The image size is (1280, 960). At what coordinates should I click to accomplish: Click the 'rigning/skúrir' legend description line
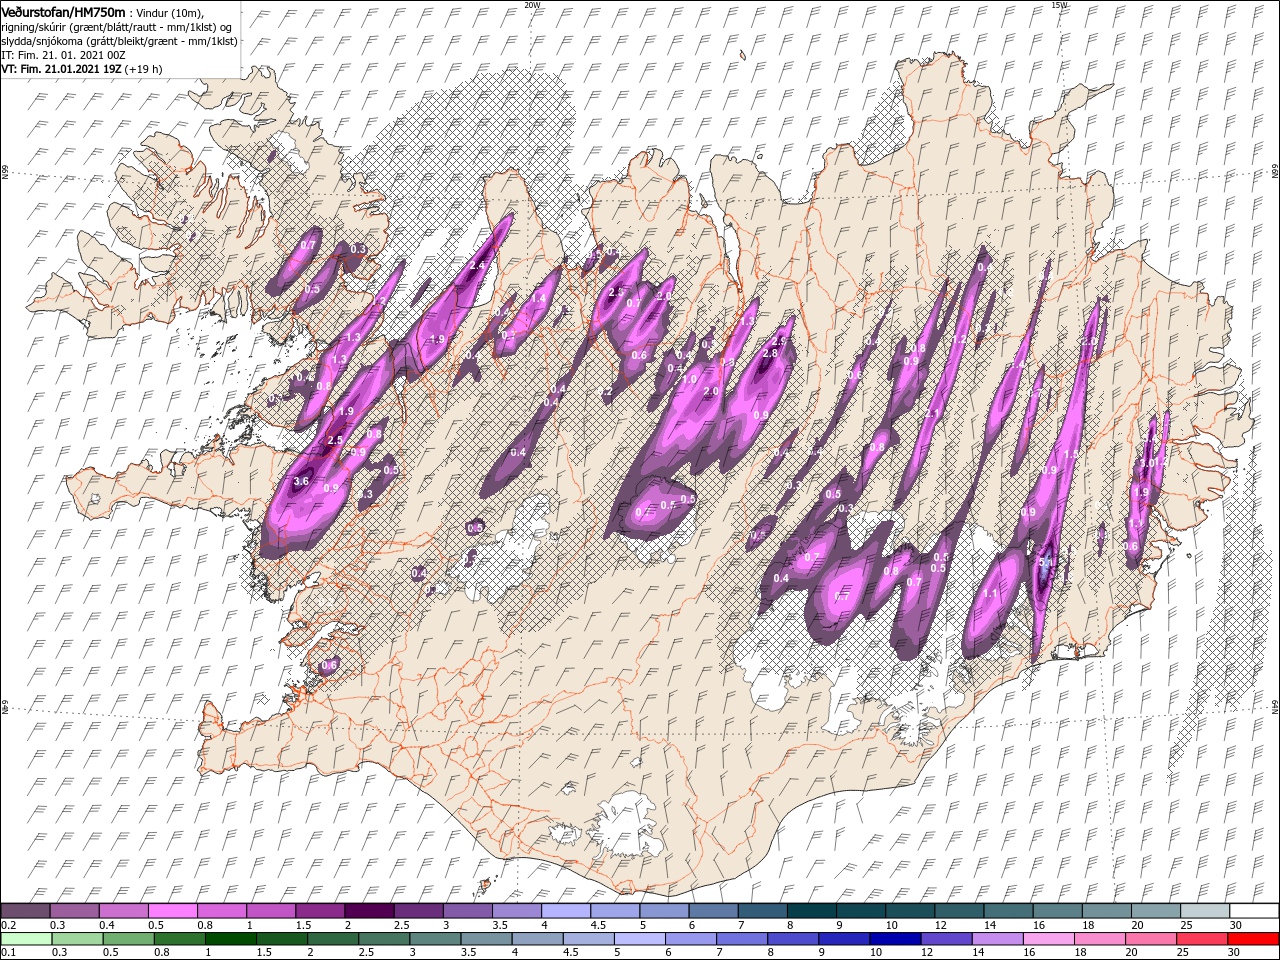(118, 26)
